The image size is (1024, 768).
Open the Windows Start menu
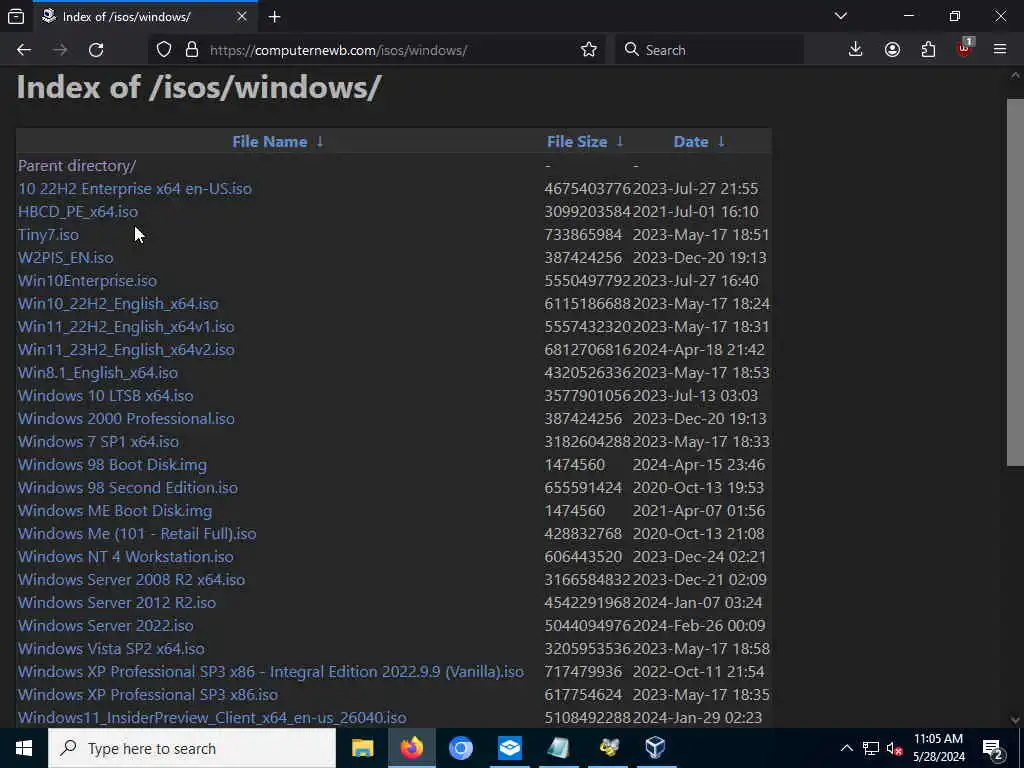click(24, 748)
